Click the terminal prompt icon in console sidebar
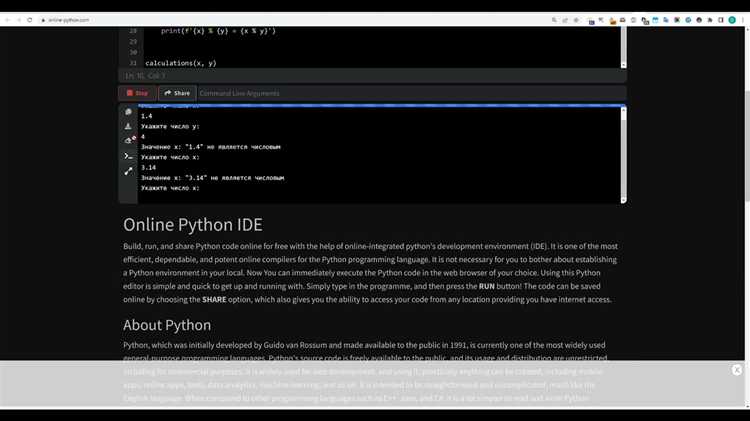The width and height of the screenshot is (750, 421). tap(128, 156)
